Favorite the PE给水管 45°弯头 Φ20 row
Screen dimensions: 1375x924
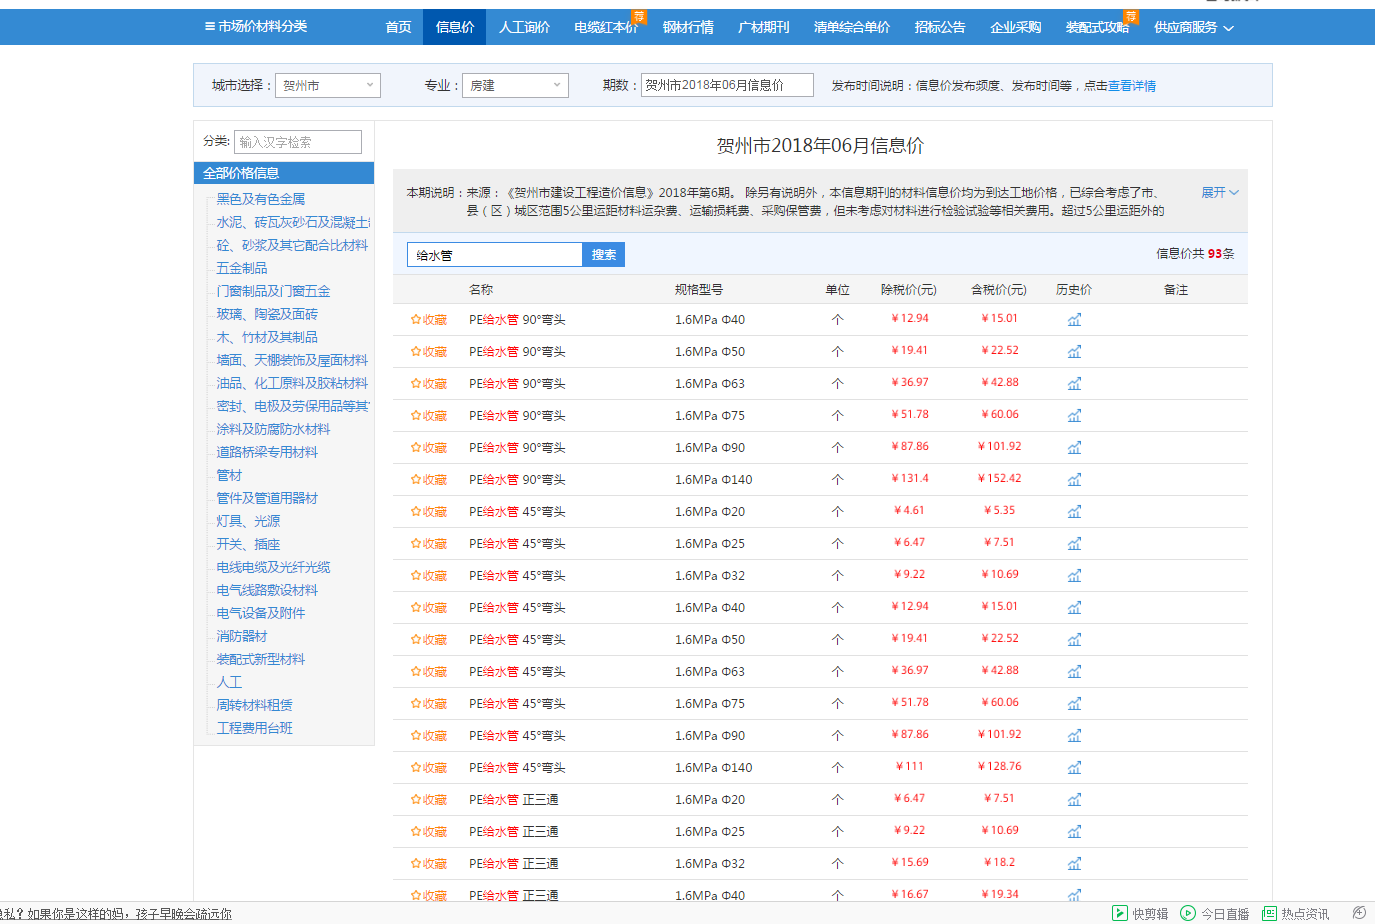[429, 512]
